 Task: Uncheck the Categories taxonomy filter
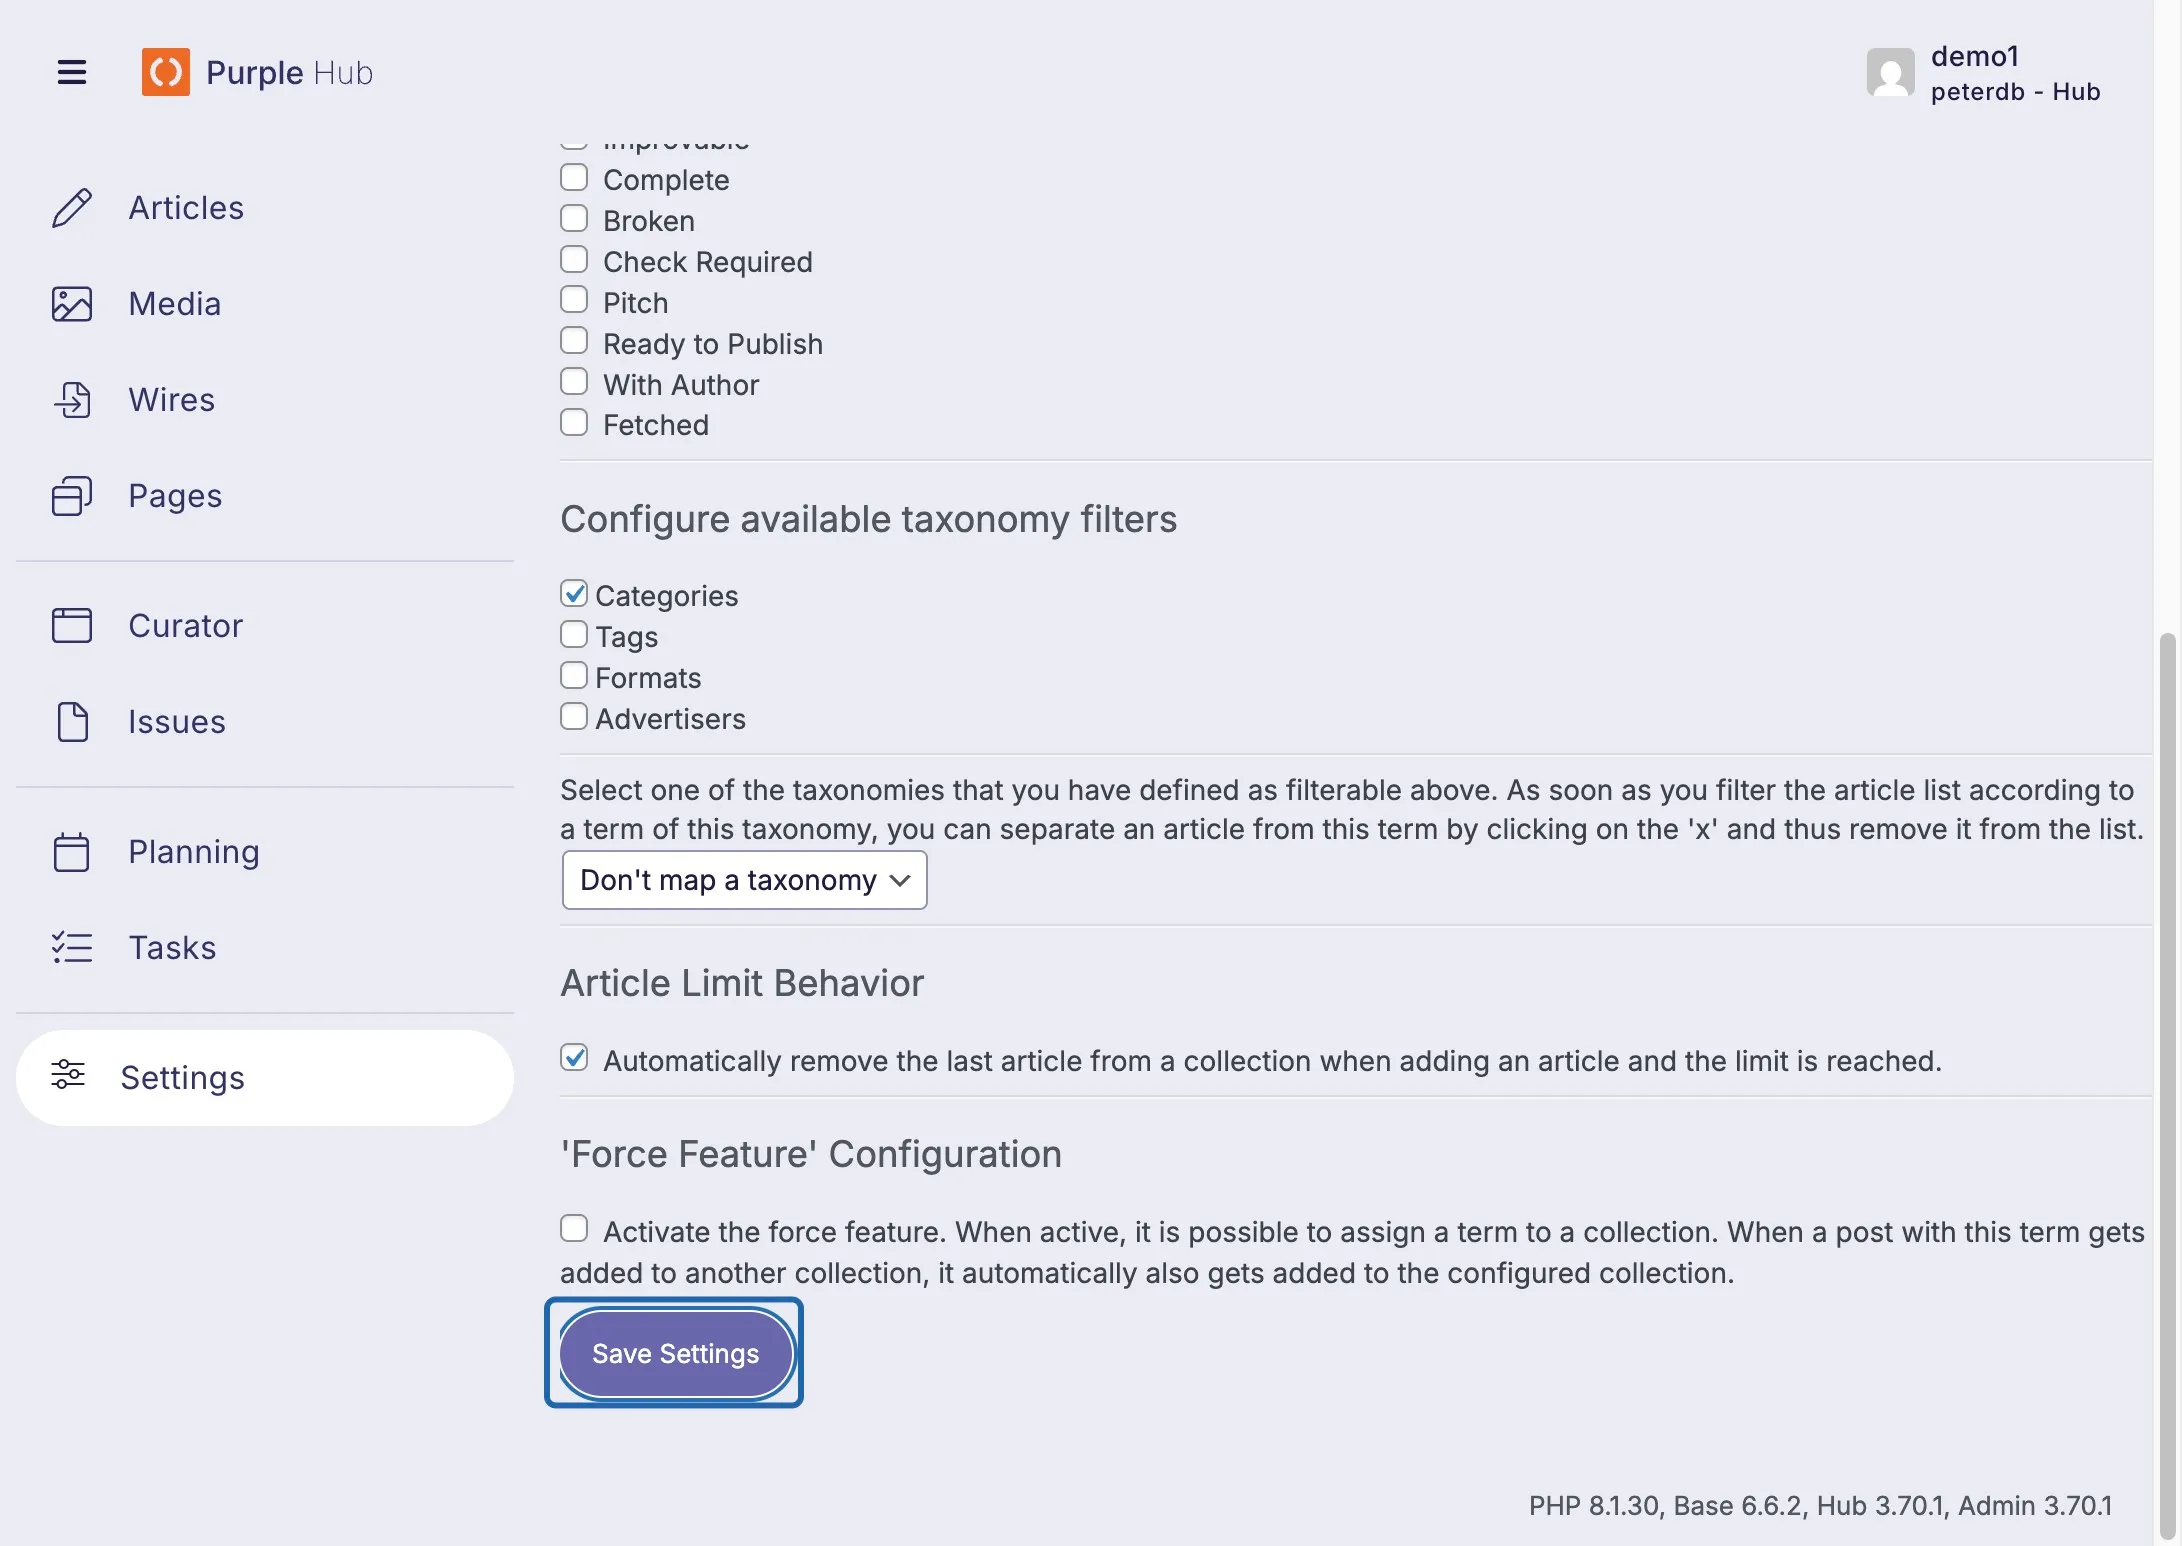click(574, 594)
